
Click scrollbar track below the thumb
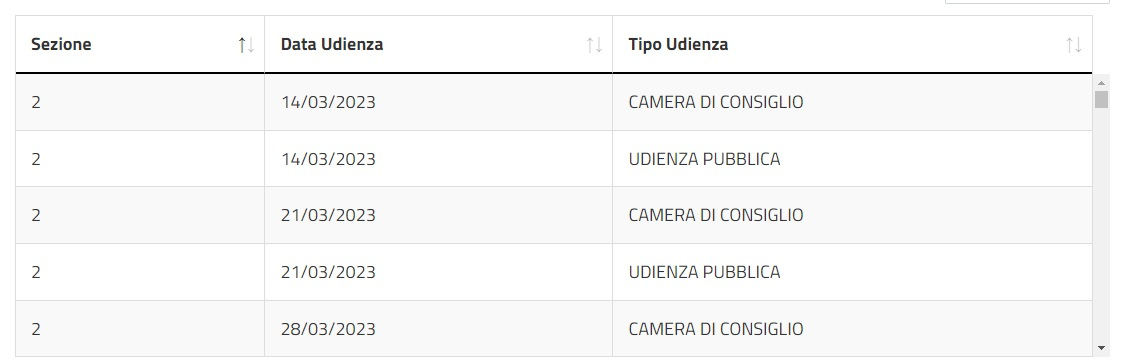point(1101,225)
